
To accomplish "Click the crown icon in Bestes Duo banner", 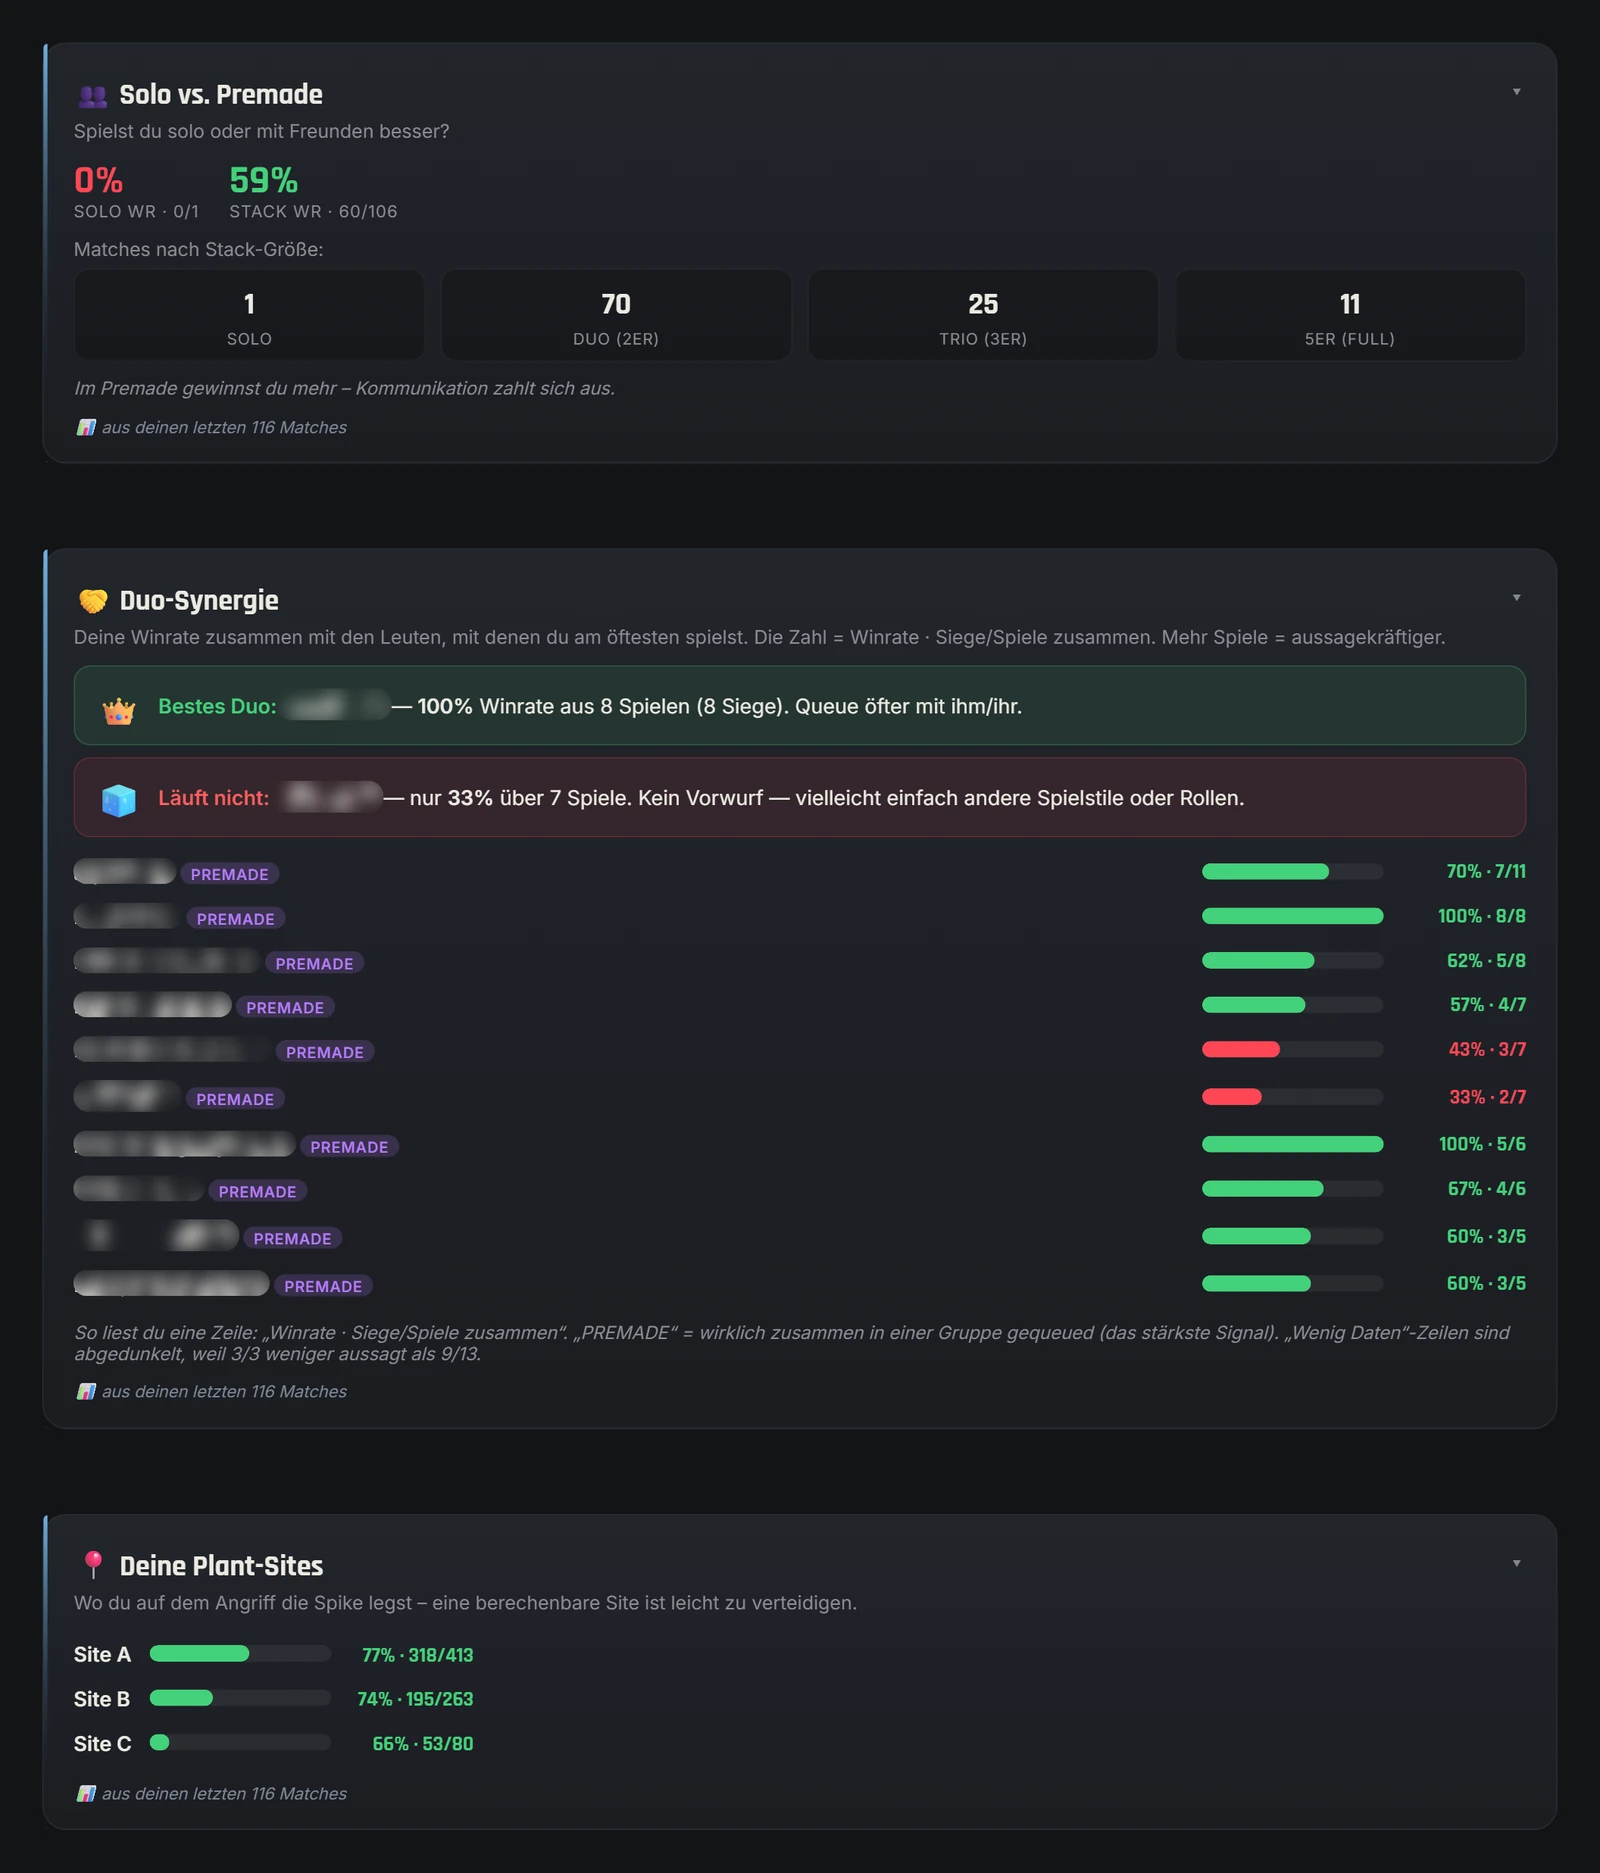I will (119, 711).
